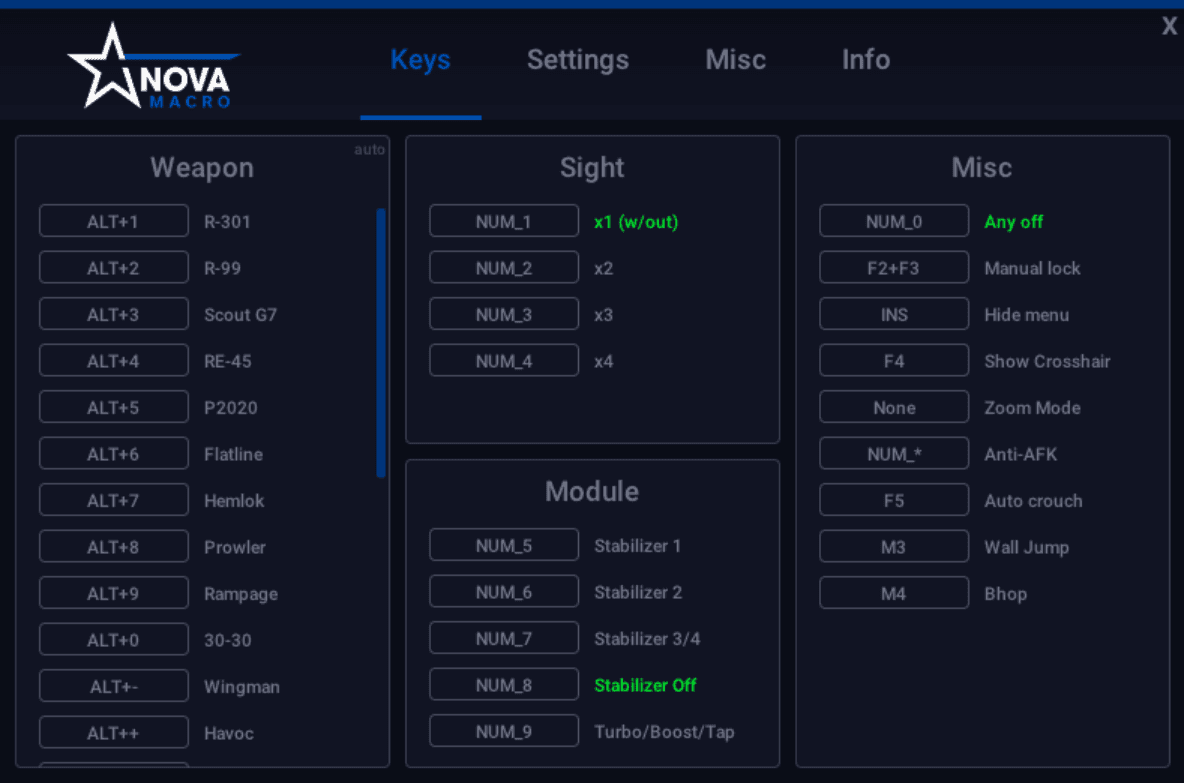Select the Wingman weapon name

click(242, 687)
